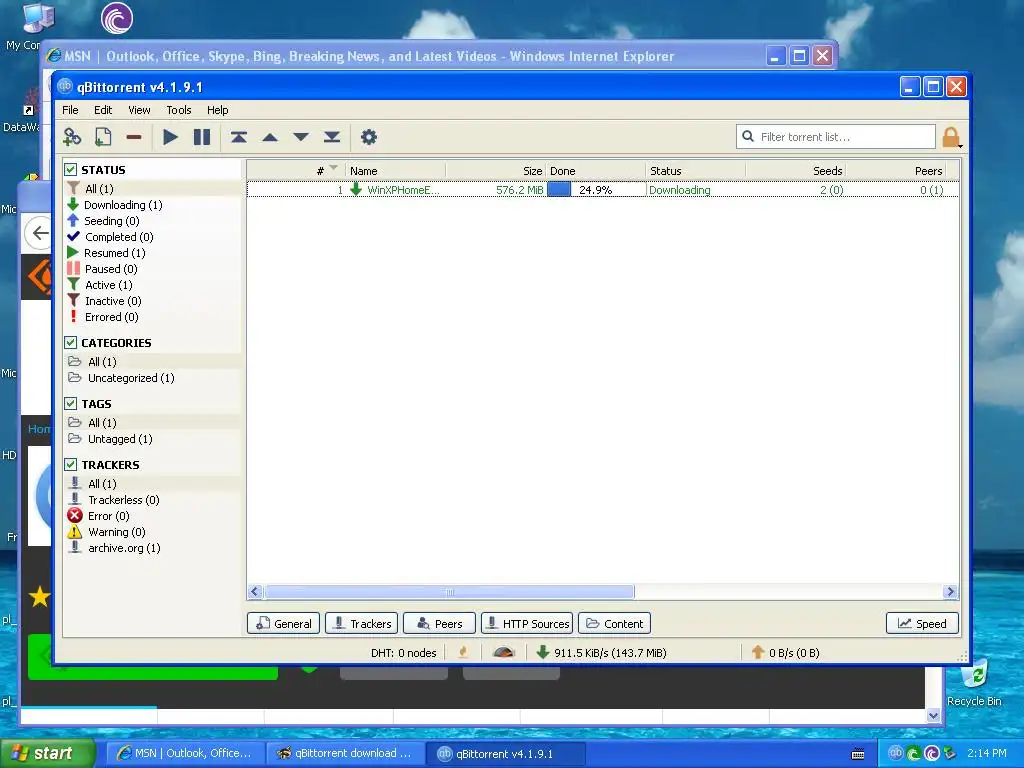Open Recycle Bin desktop icon
The width and height of the screenshot is (1024, 768).
975,674
